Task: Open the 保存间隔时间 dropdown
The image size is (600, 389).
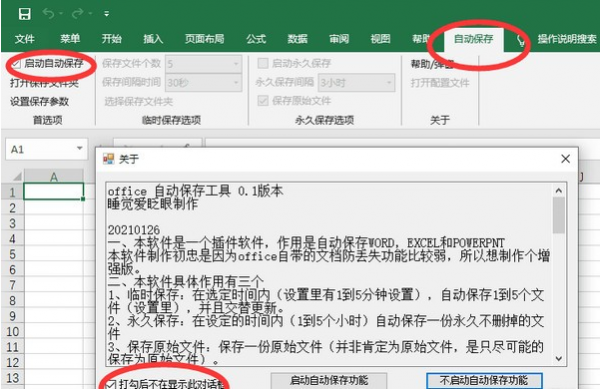Action: tap(203, 82)
